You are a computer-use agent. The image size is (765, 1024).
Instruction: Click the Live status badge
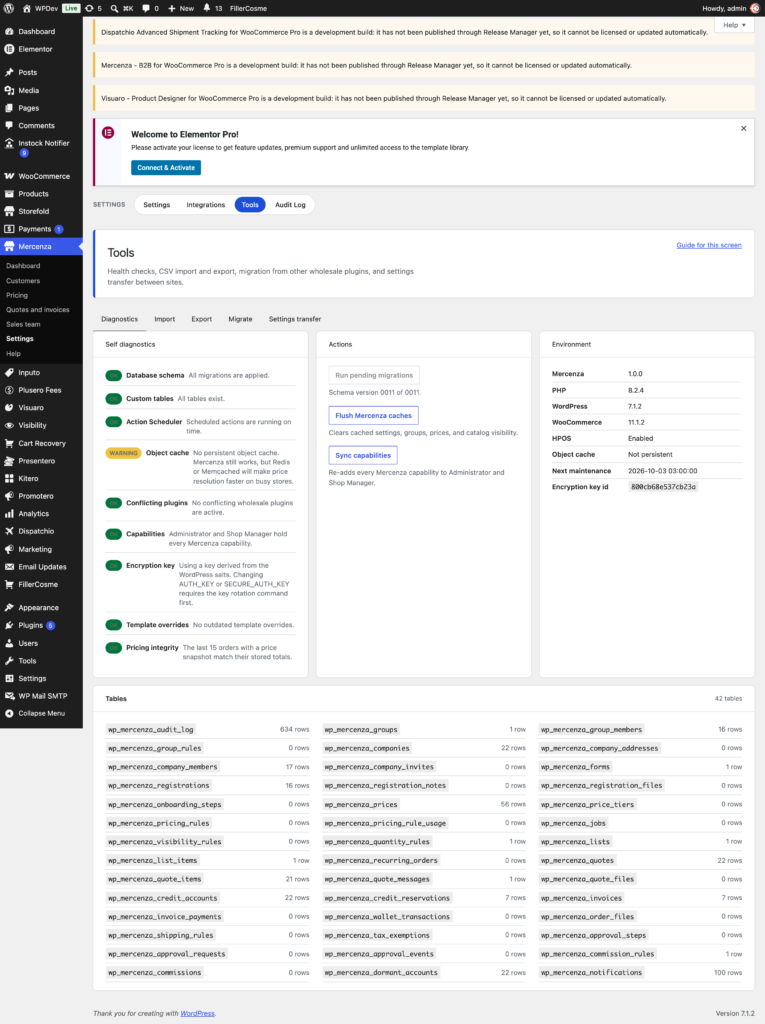click(x=71, y=8)
